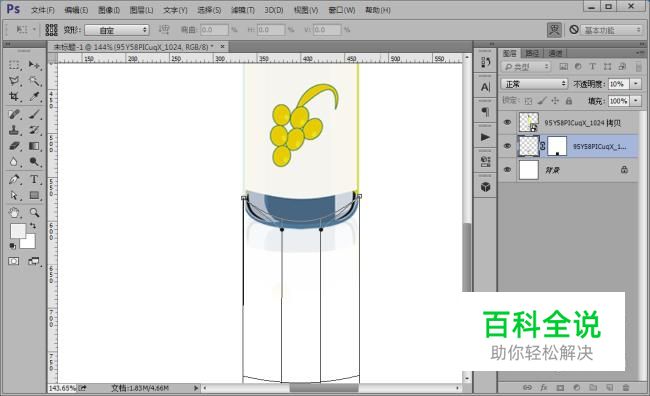Open the Character panel icon

coord(485,87)
